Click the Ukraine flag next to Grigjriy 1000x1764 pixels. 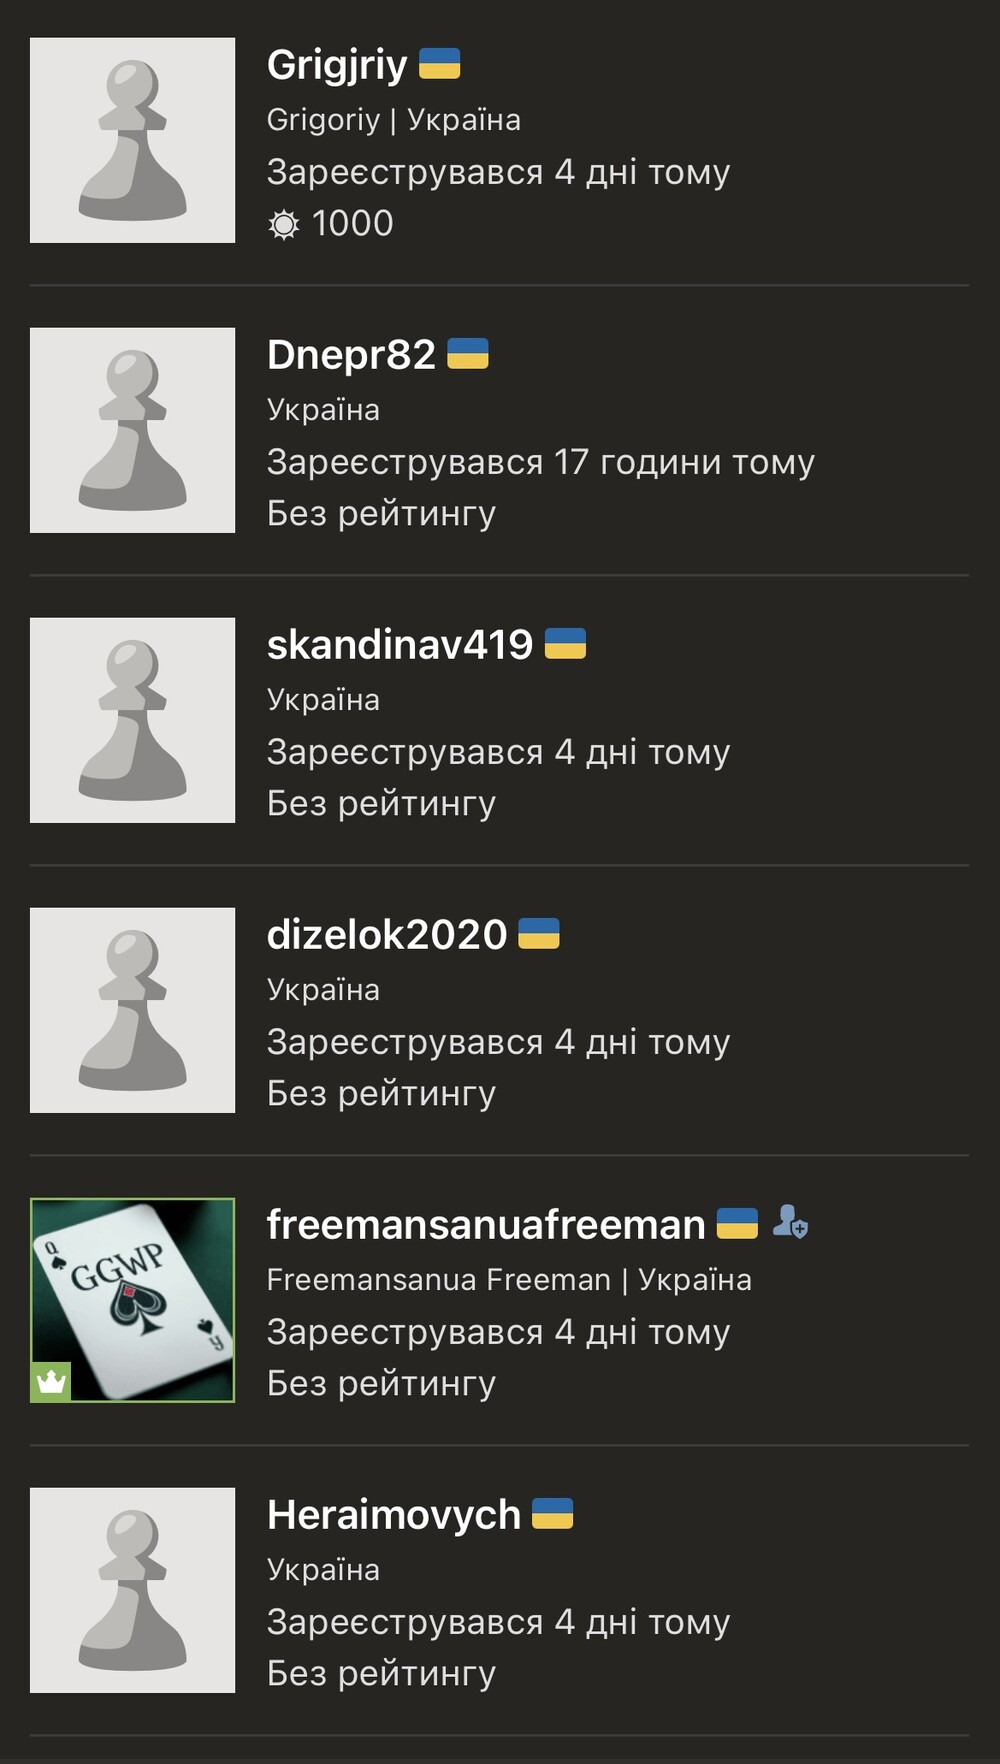(x=439, y=64)
